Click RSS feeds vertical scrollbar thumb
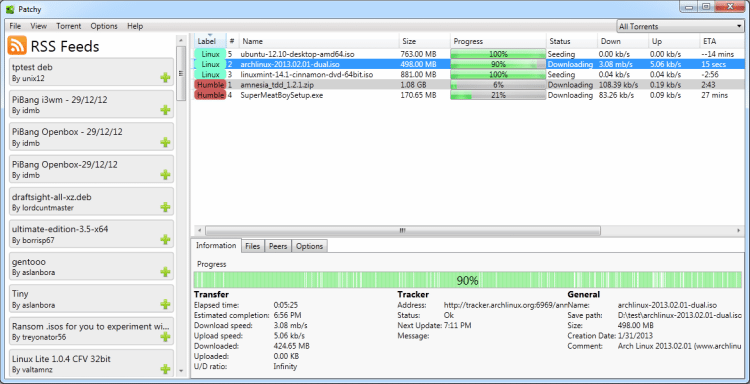This screenshot has height=384, width=750. (x=181, y=73)
